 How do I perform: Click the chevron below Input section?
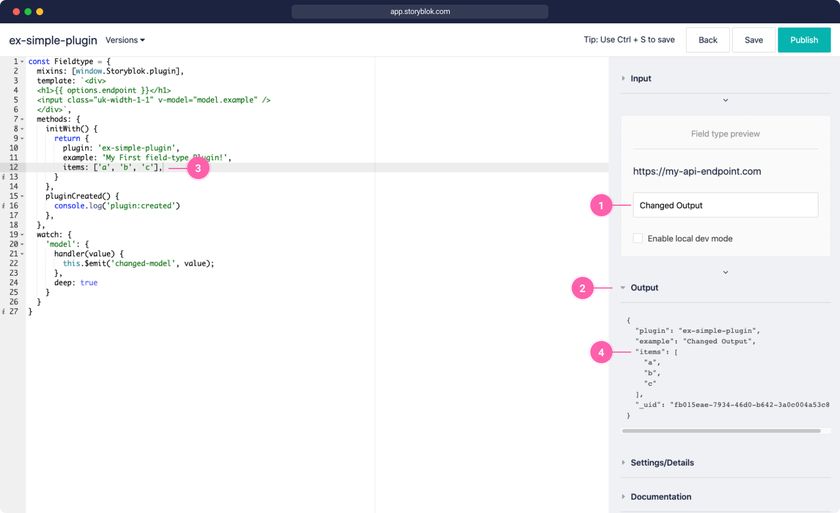coord(725,100)
